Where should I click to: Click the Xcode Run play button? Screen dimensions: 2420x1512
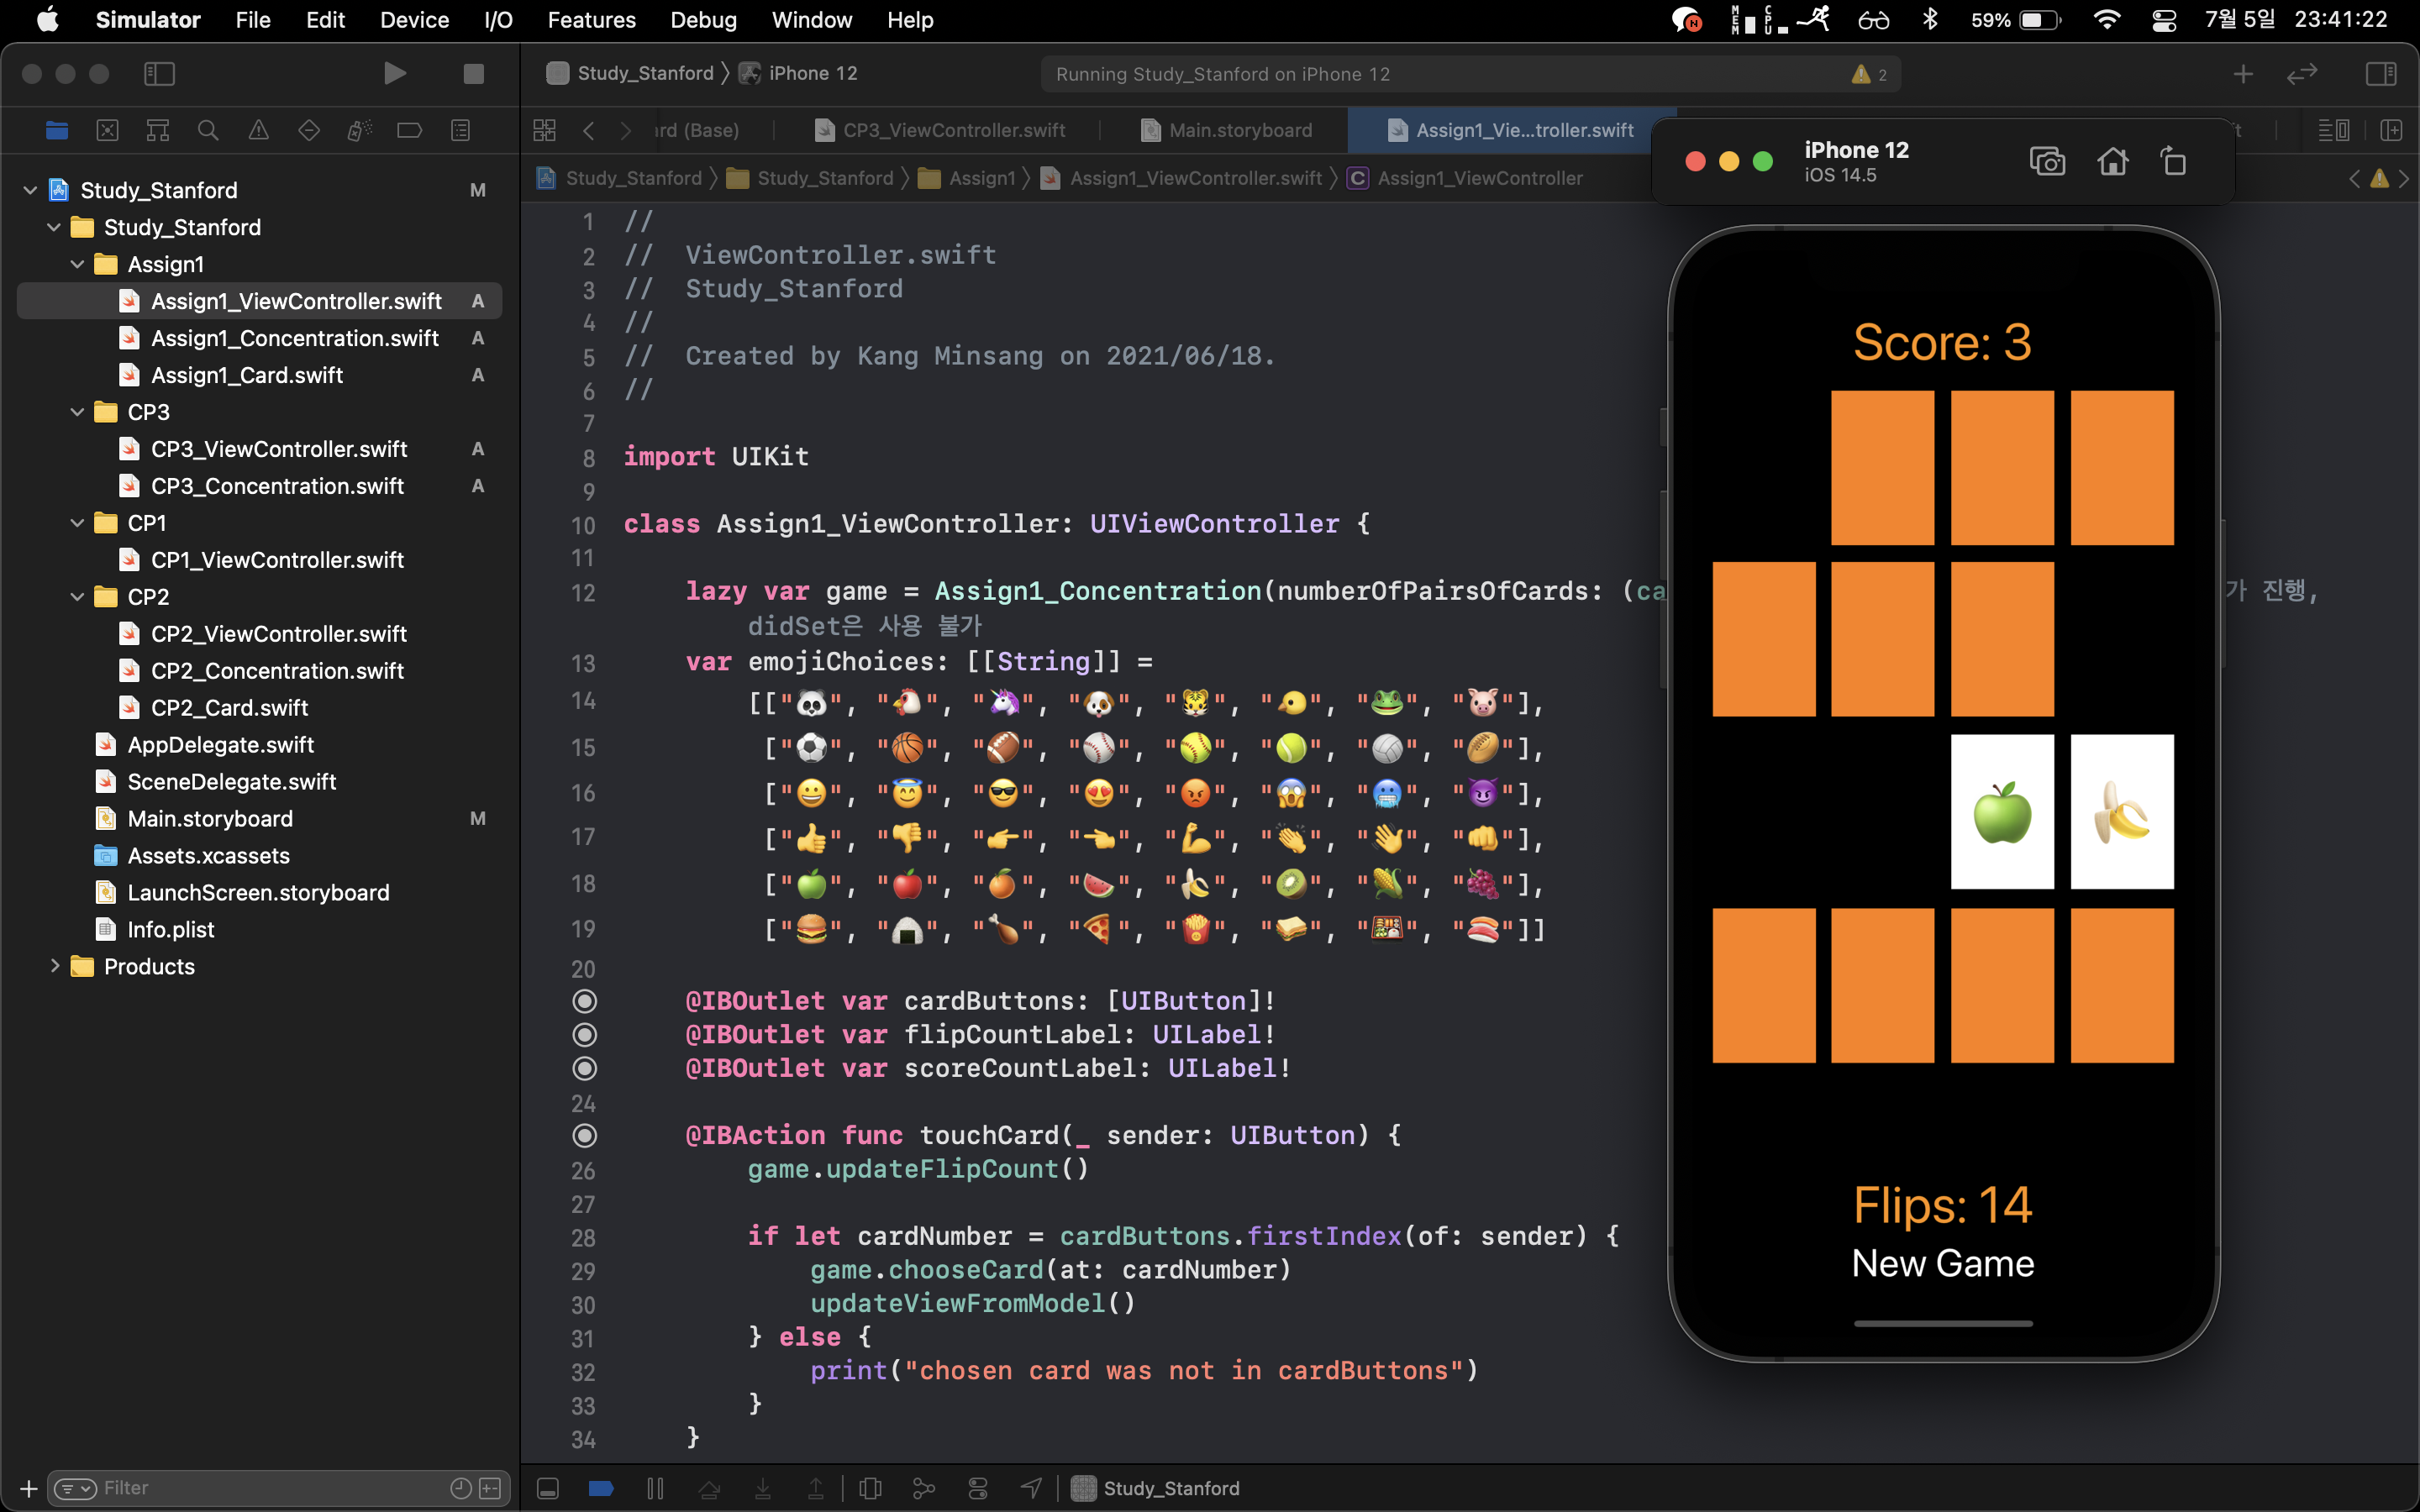pyautogui.click(x=395, y=74)
